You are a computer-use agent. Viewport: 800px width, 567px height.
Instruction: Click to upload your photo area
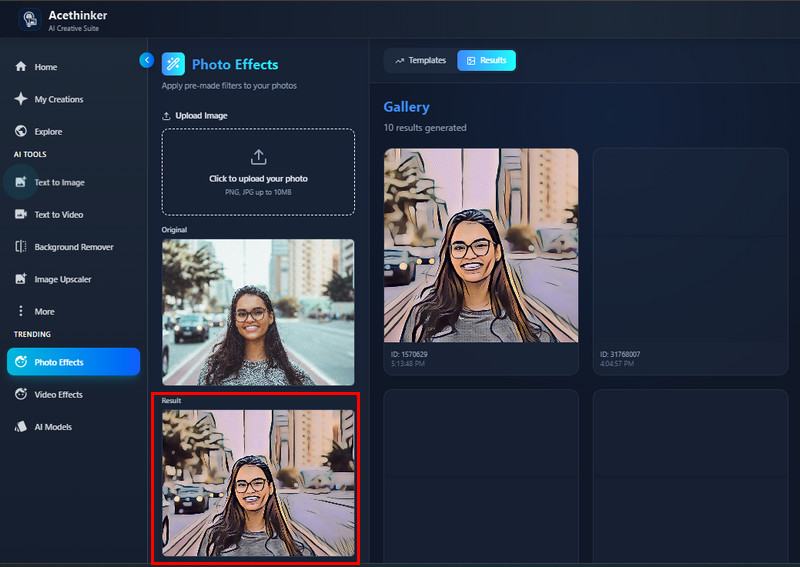(x=258, y=171)
